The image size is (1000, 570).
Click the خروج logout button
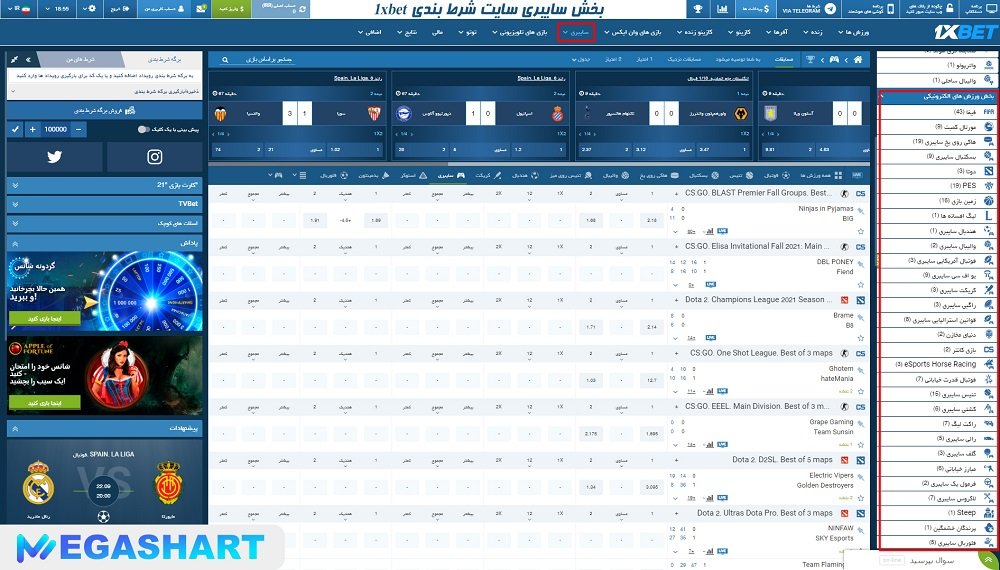(x=120, y=9)
